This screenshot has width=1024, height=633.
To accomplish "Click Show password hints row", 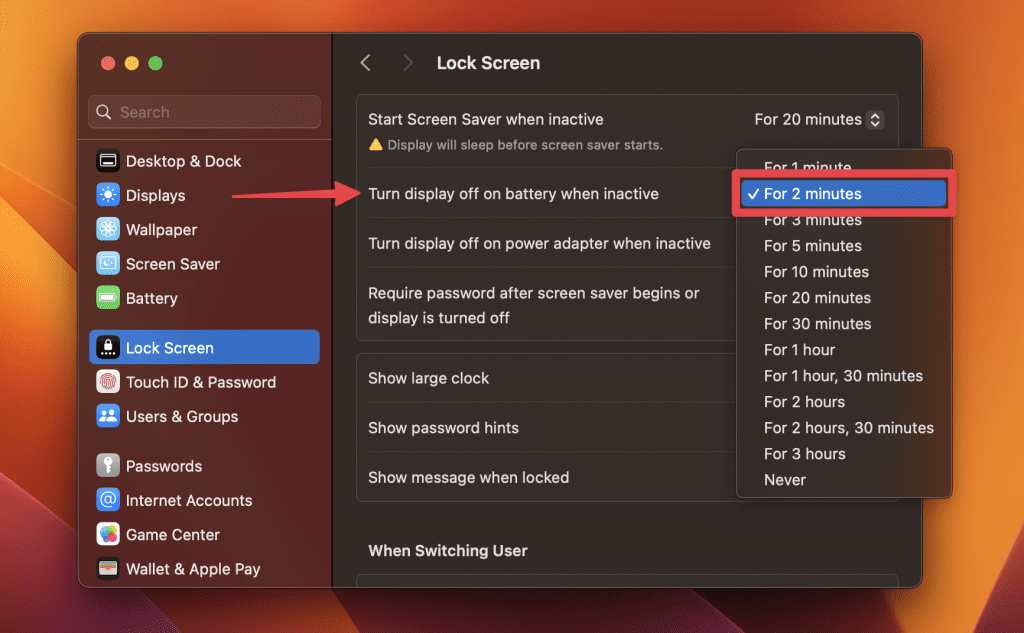I will (x=443, y=428).
